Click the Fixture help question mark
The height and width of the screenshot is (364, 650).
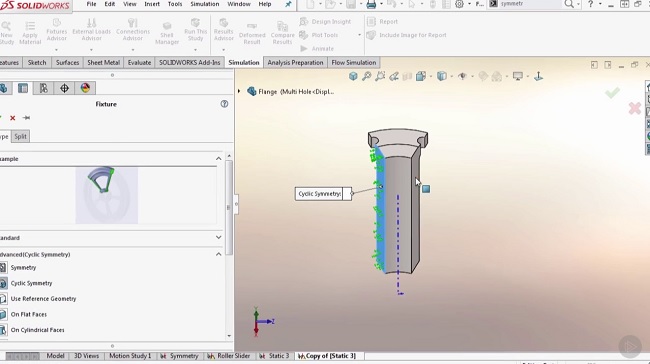[224, 104]
